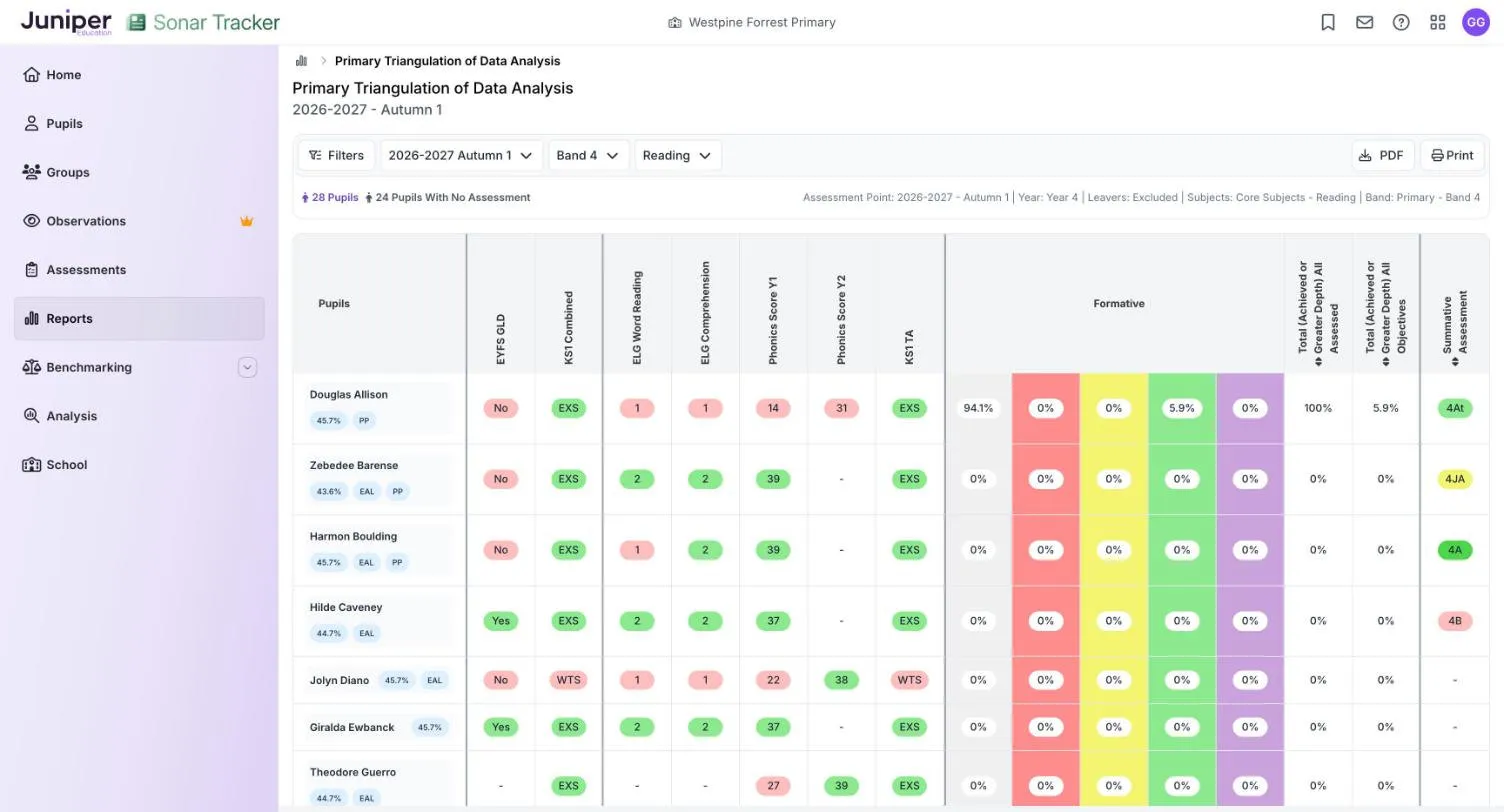Click Douglas Allison pupil name
The height and width of the screenshot is (812, 1504).
coord(348,394)
